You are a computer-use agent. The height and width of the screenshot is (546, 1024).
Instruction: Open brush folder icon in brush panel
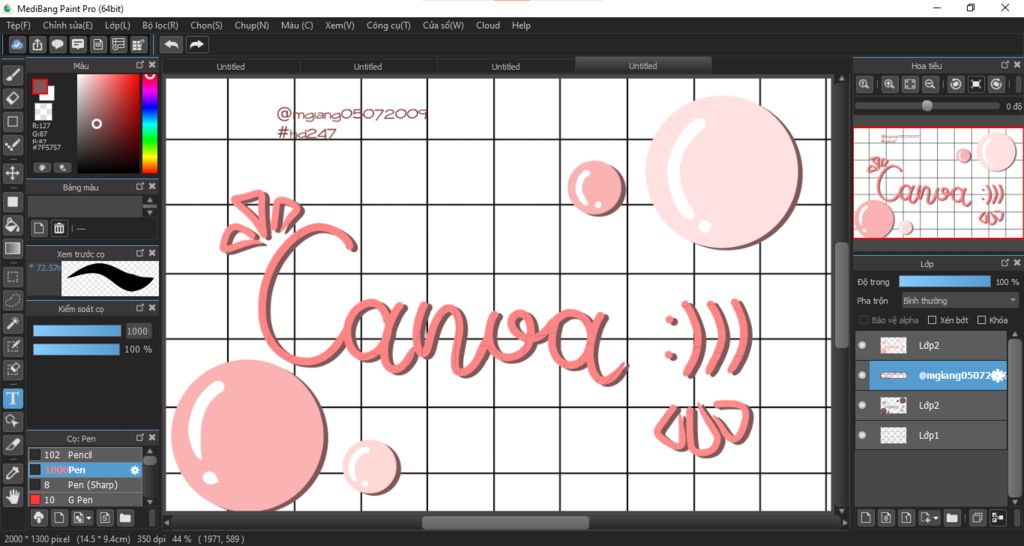point(125,518)
